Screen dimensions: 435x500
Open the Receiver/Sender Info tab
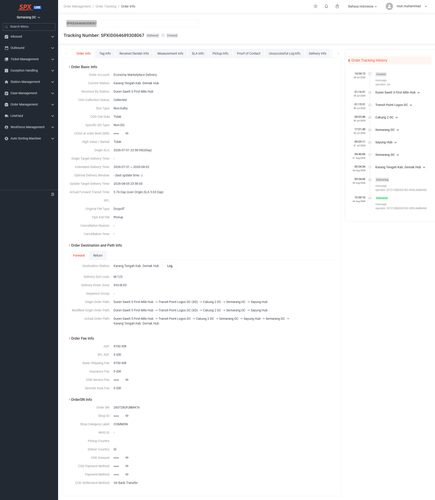[134, 53]
